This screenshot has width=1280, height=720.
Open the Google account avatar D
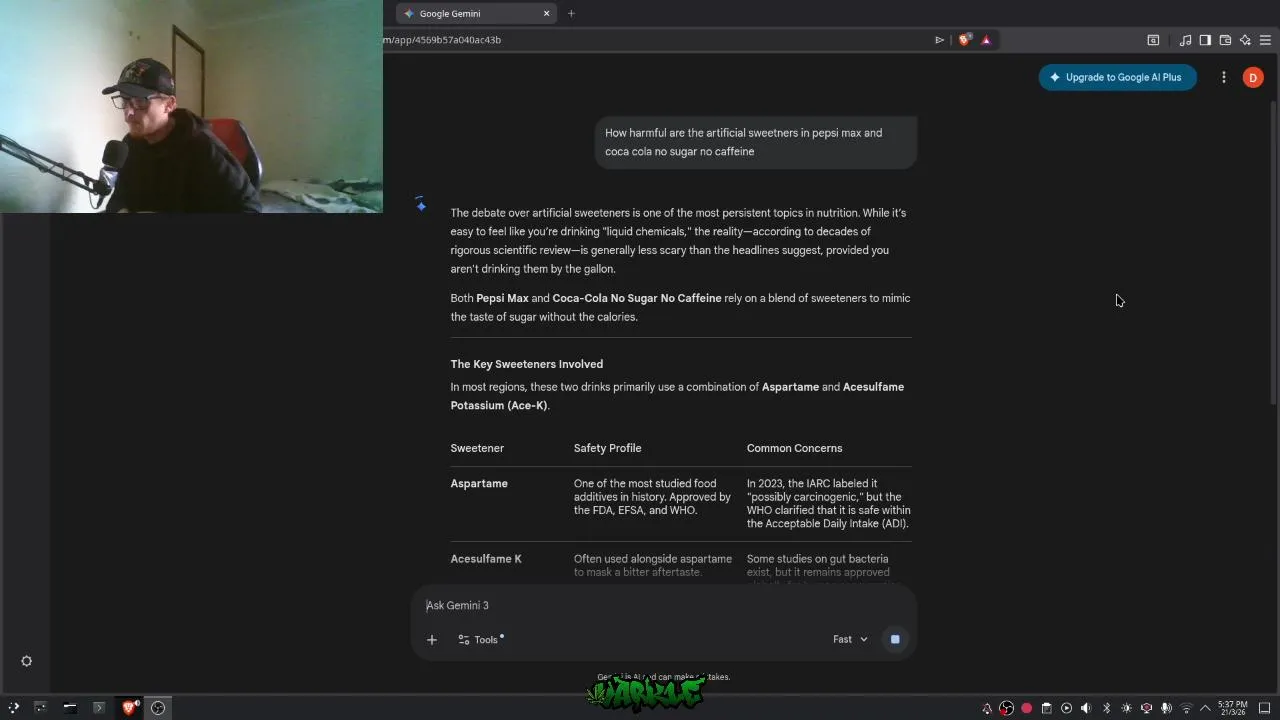pos(1253,77)
